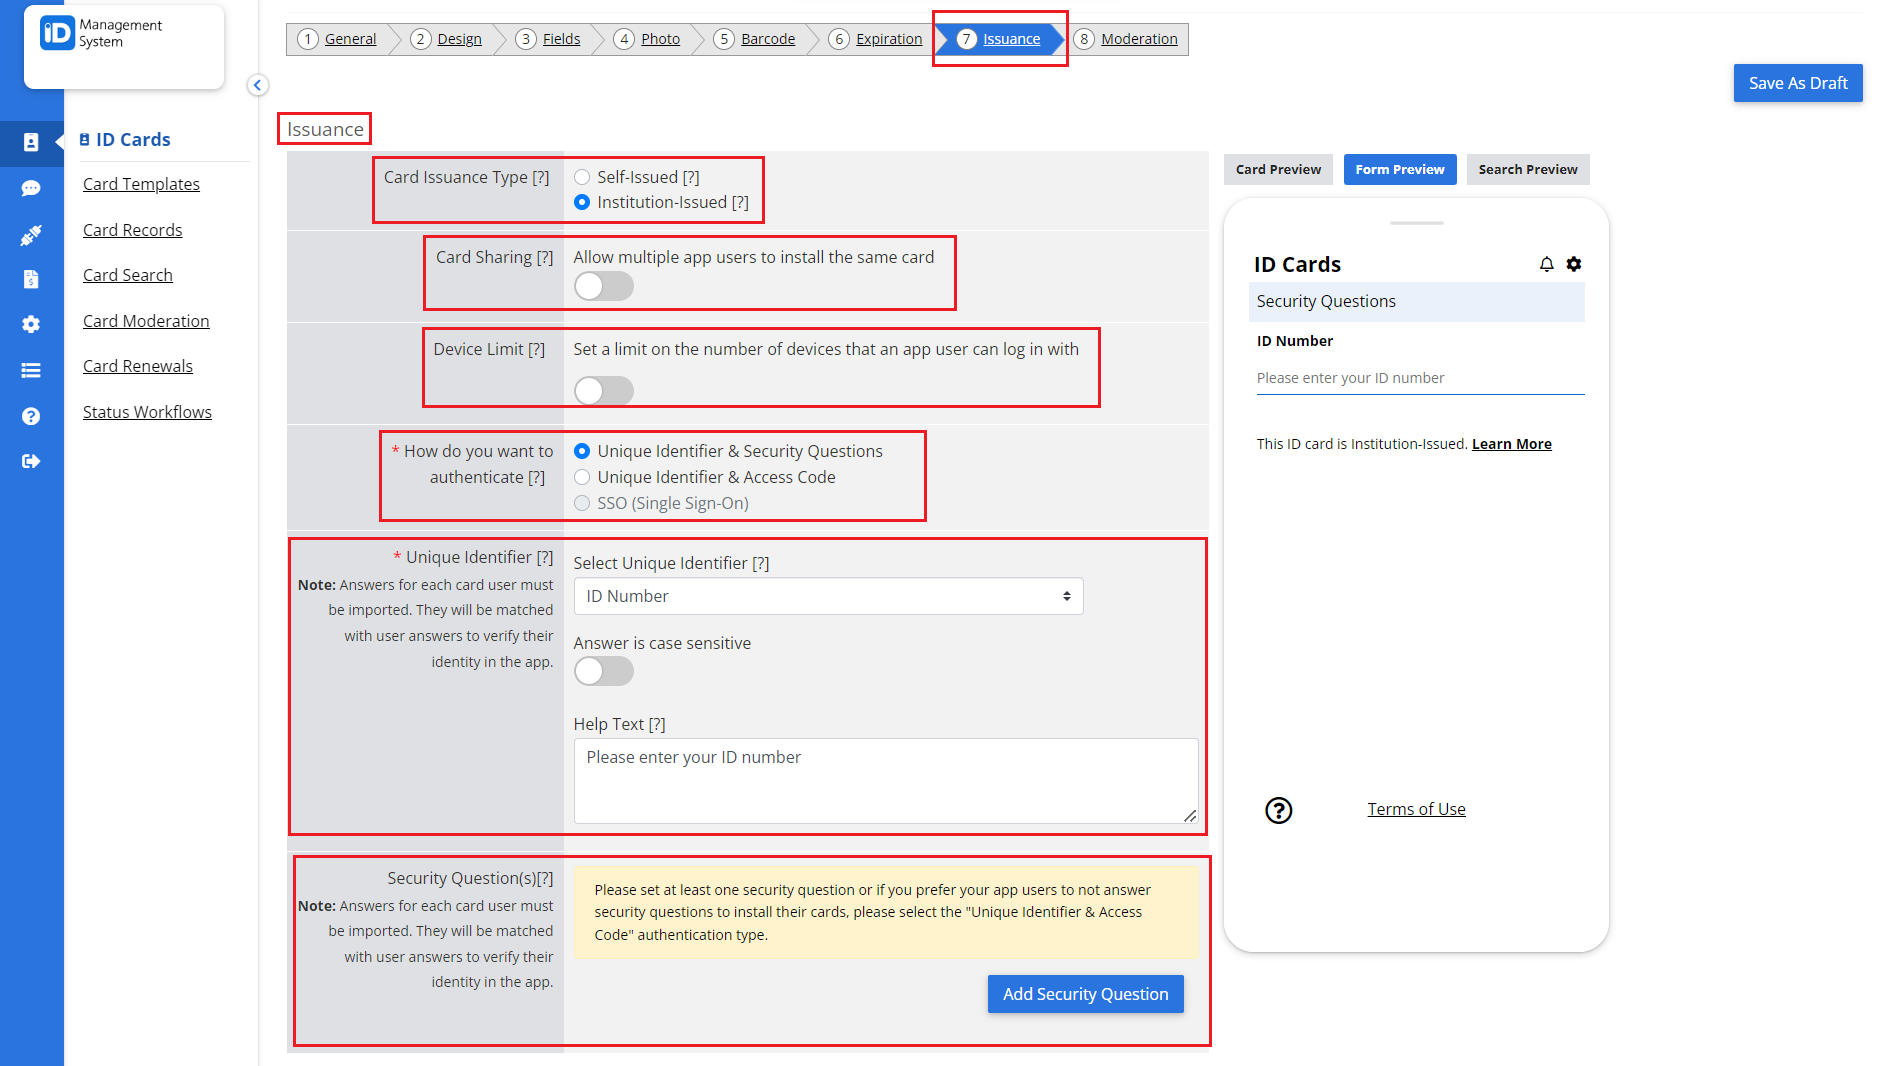This screenshot has height=1066, width=1882.
Task: Open the Select Unique Identifier dropdown
Action: 827,596
